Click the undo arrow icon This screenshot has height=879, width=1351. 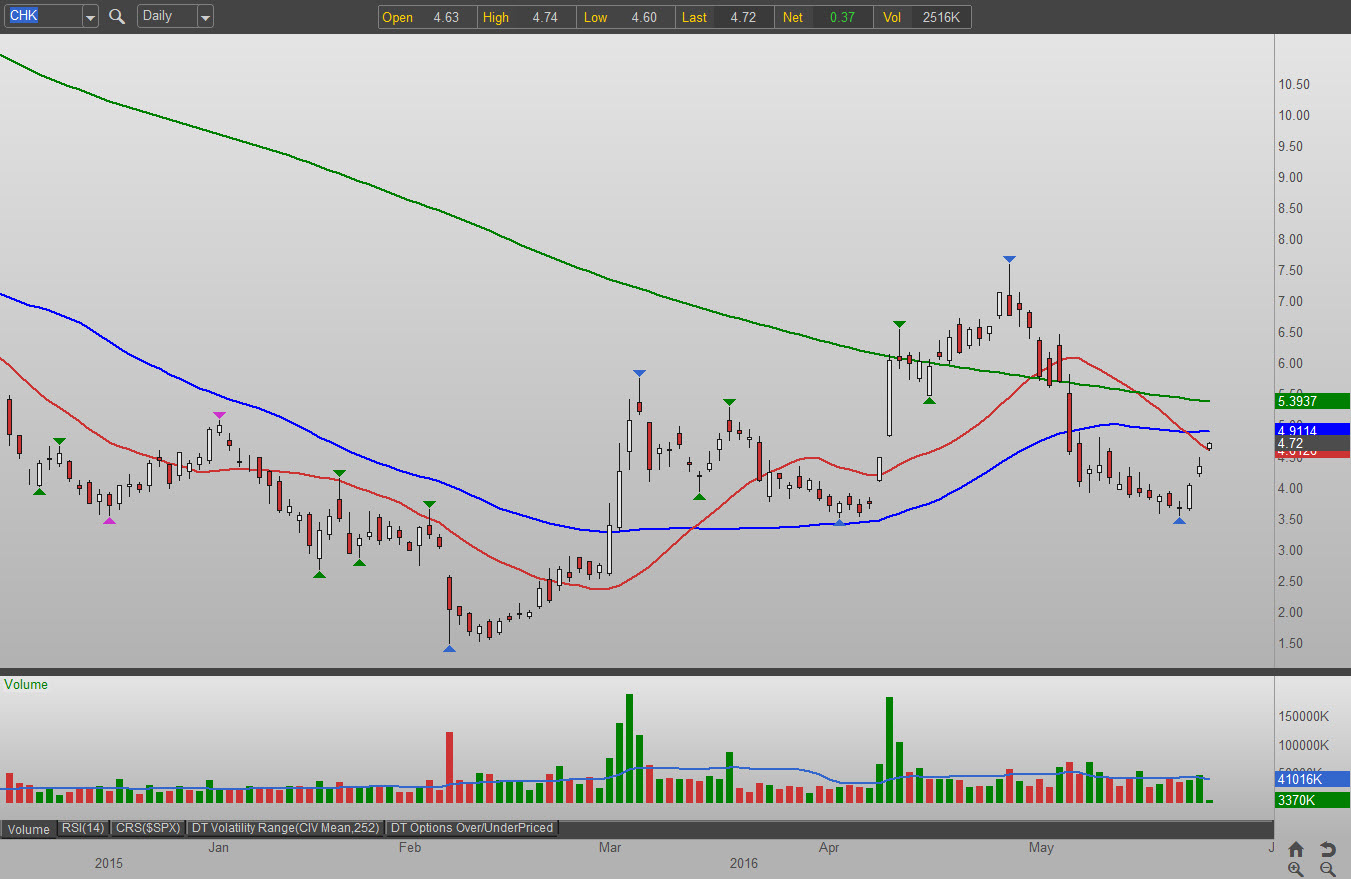[x=1327, y=849]
